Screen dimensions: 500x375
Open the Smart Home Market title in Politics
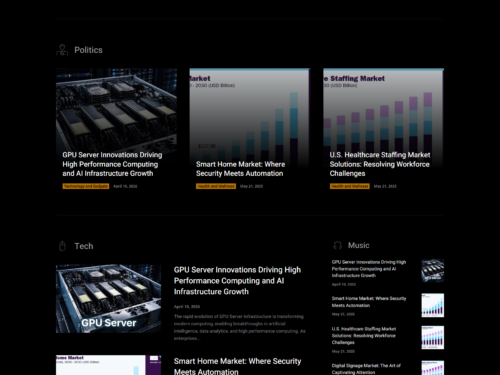point(240,169)
